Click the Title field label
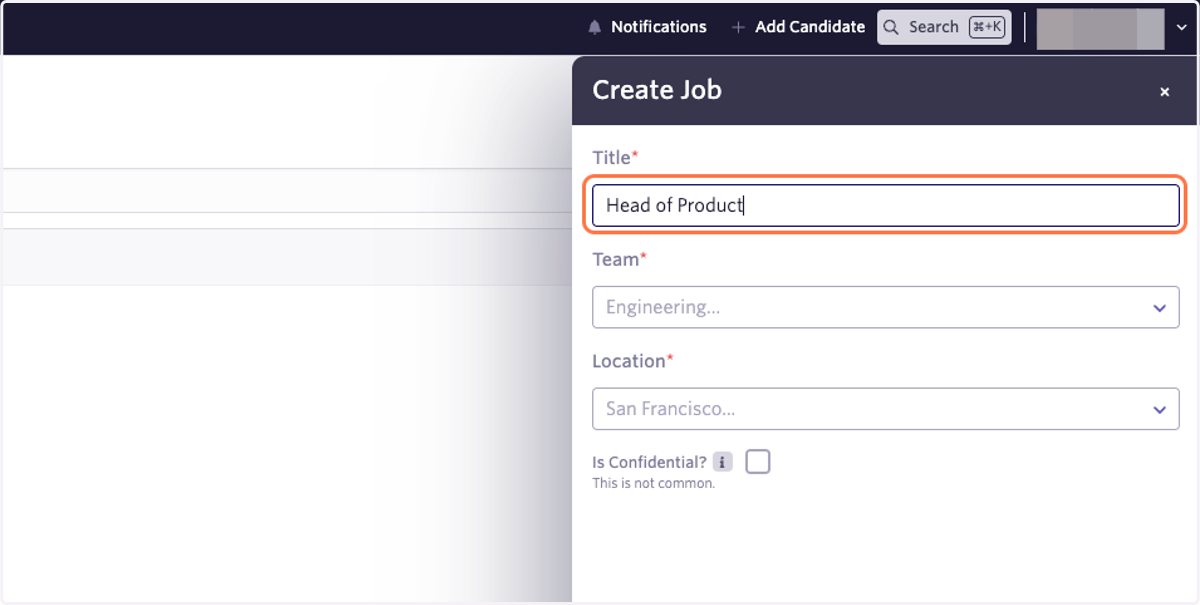 [x=615, y=157]
